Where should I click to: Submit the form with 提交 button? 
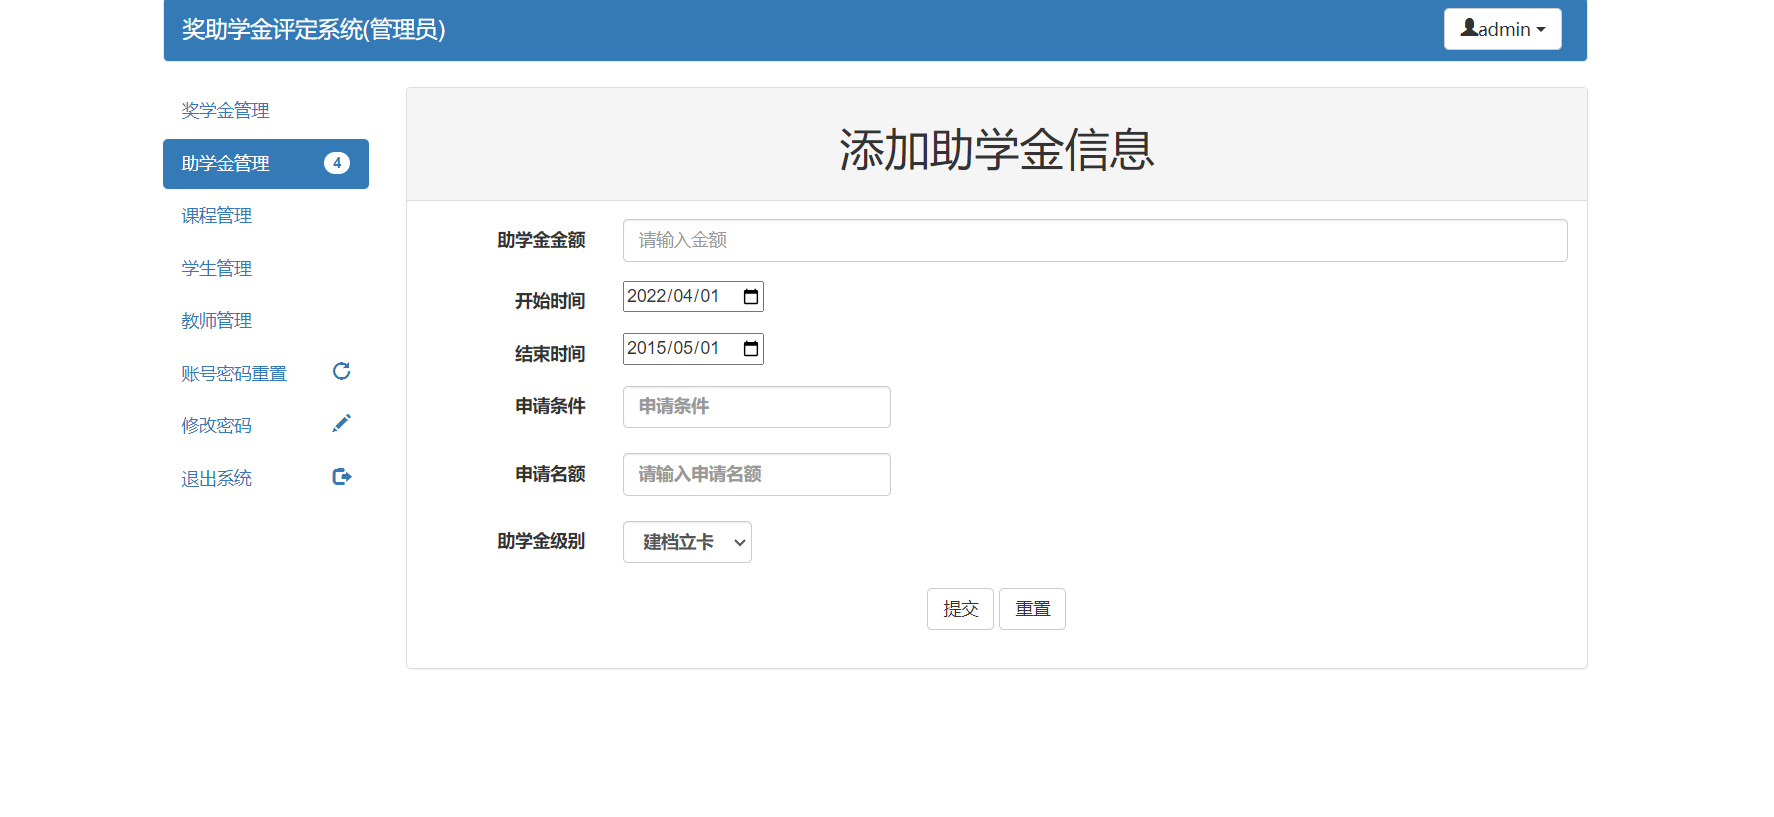pos(960,609)
